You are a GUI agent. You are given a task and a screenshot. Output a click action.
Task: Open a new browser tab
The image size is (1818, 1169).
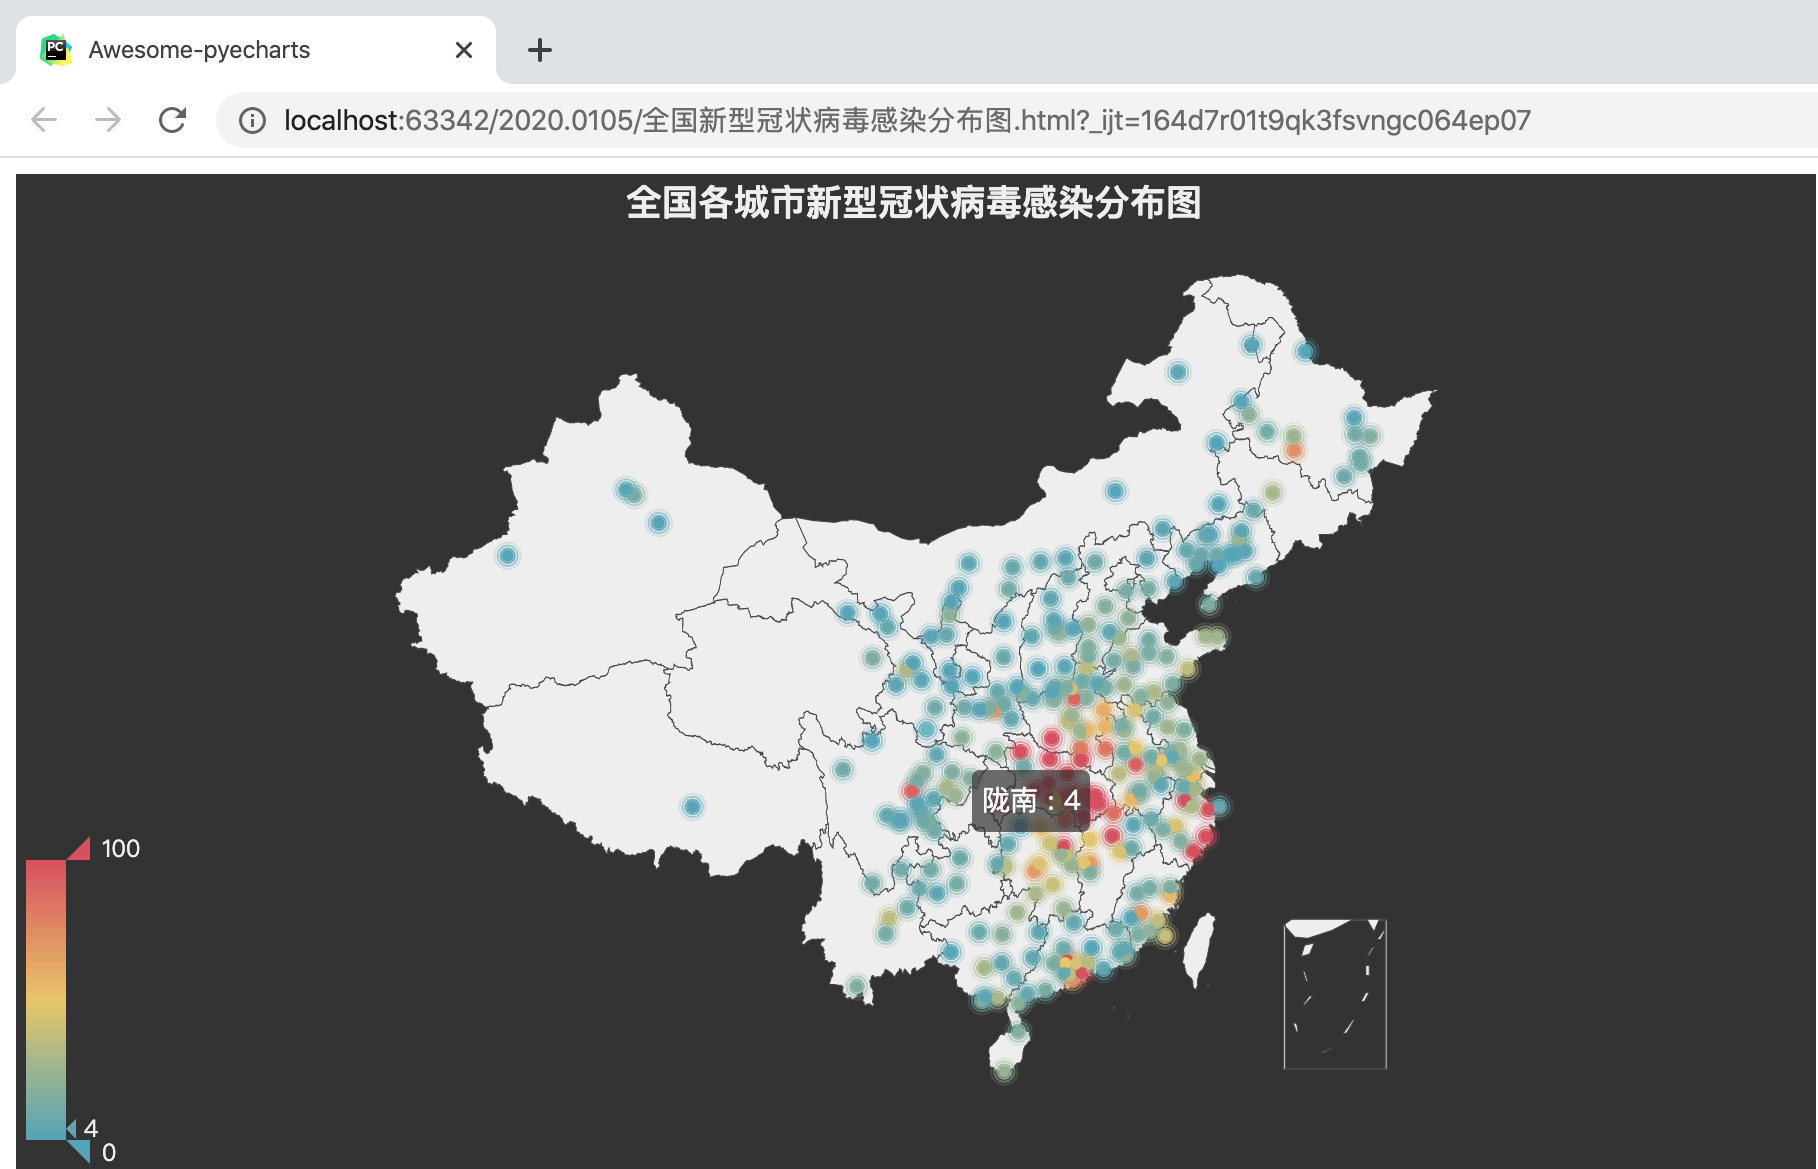click(x=540, y=50)
